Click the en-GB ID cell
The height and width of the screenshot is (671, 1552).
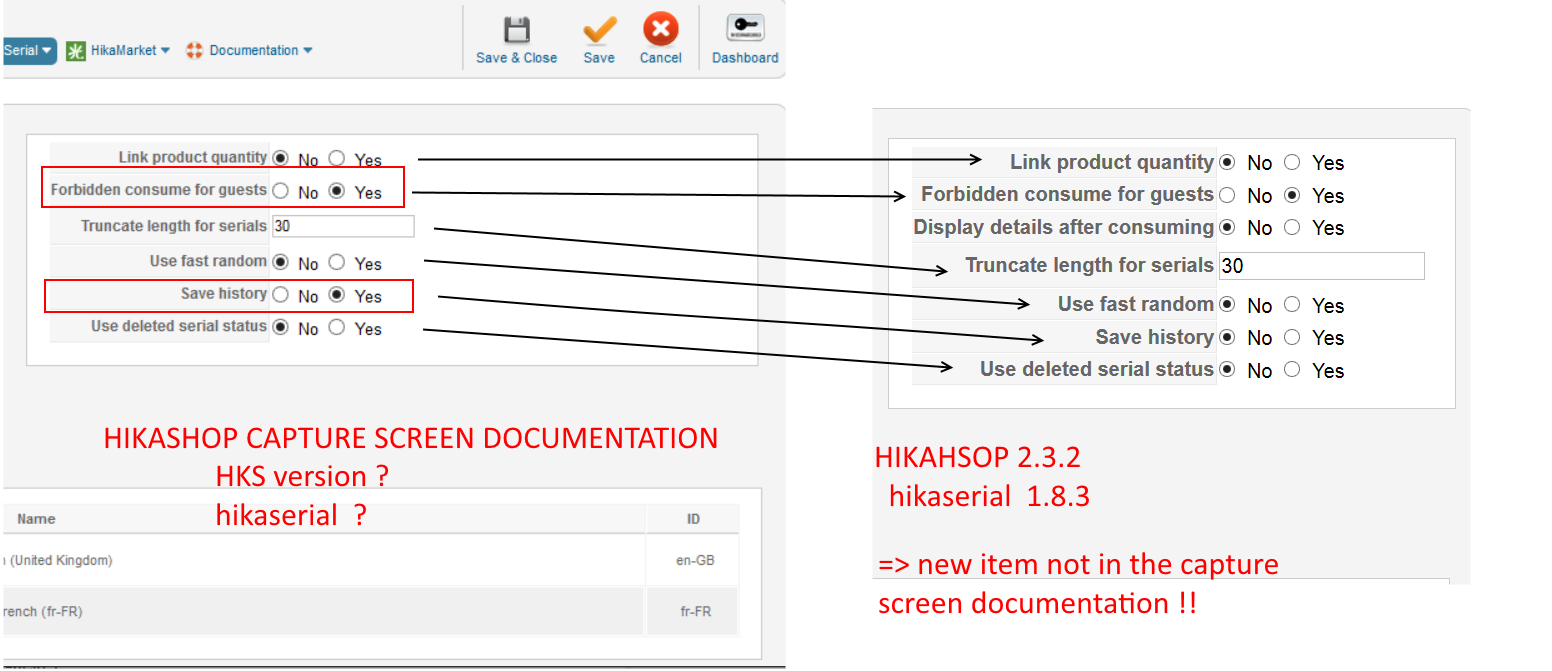tap(693, 561)
